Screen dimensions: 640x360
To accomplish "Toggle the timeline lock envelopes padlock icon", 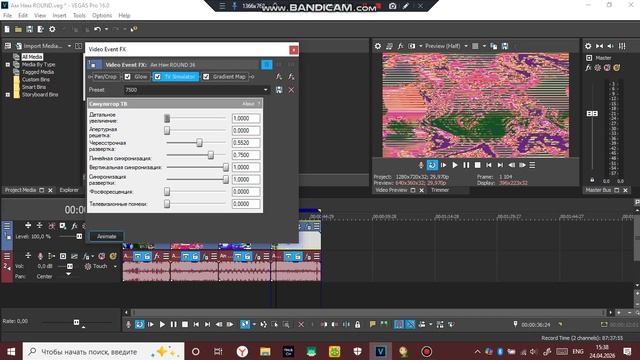I will tap(358, 324).
